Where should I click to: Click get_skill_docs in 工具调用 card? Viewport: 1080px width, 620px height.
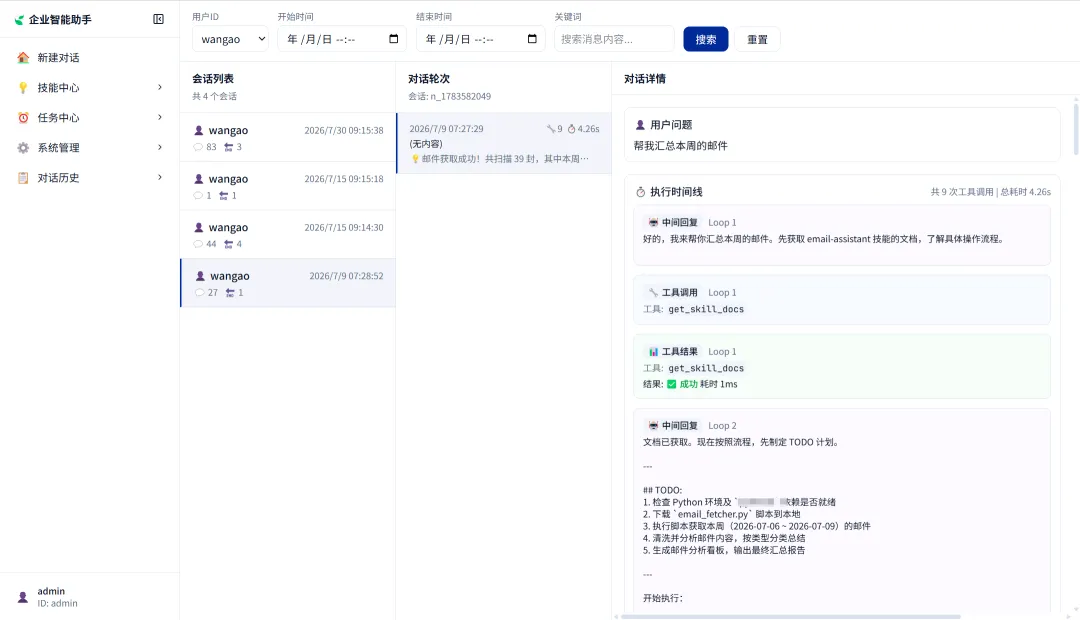[706, 309]
